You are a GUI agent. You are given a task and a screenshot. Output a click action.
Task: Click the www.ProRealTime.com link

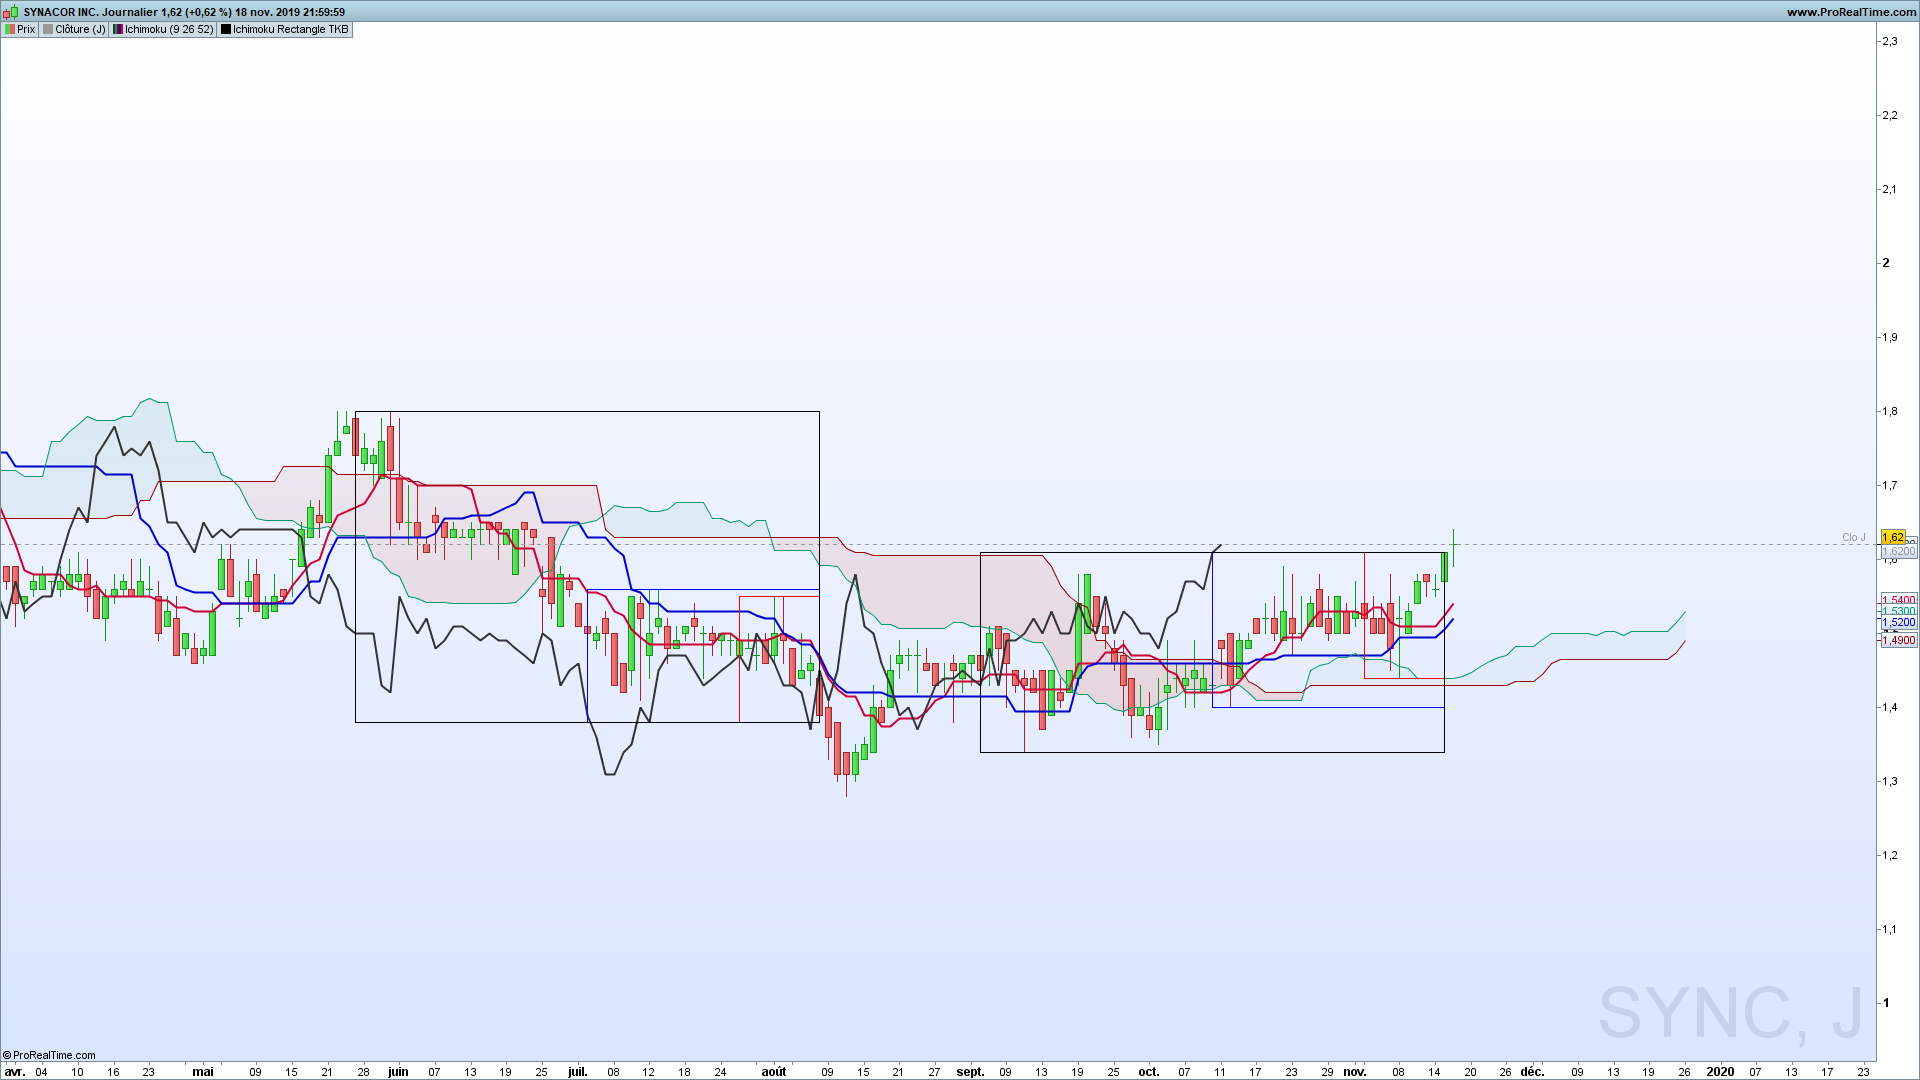tap(1851, 12)
